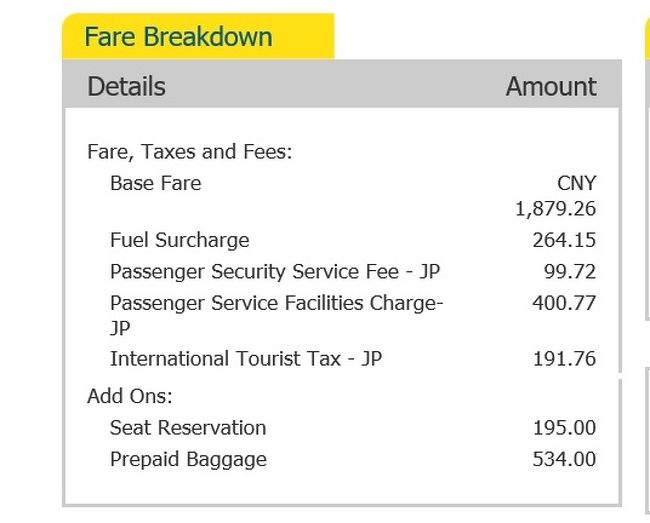Select the 400.77 facilities charge amount
This screenshot has height=523, width=650.
coord(564,303)
